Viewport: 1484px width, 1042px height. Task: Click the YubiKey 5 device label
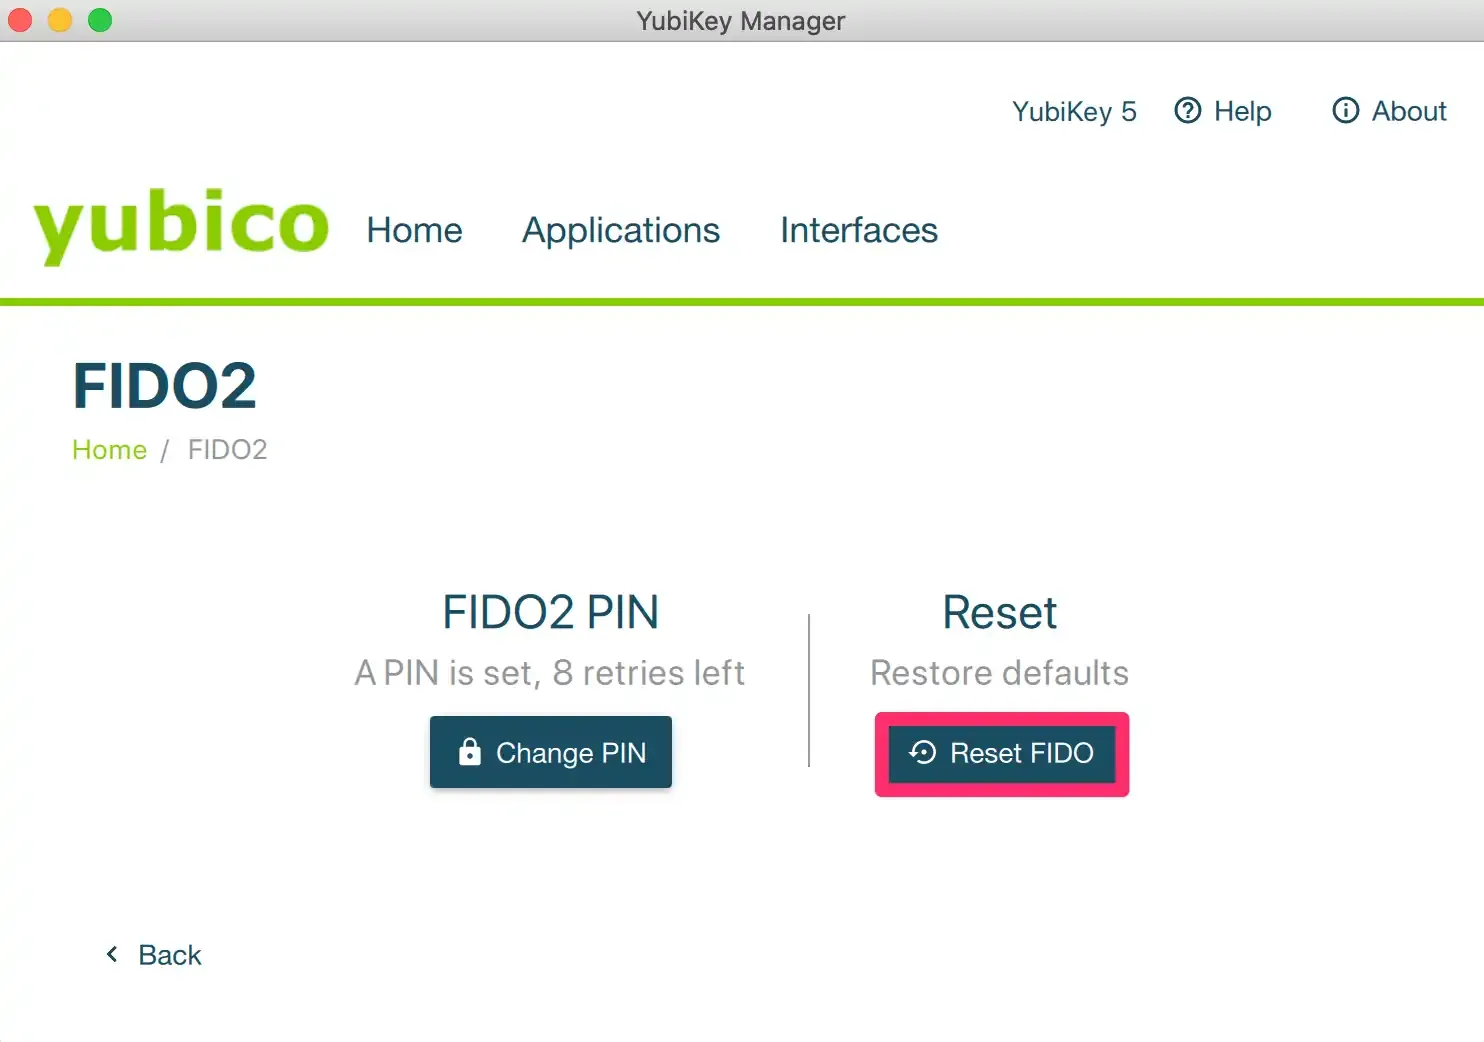tap(1074, 111)
